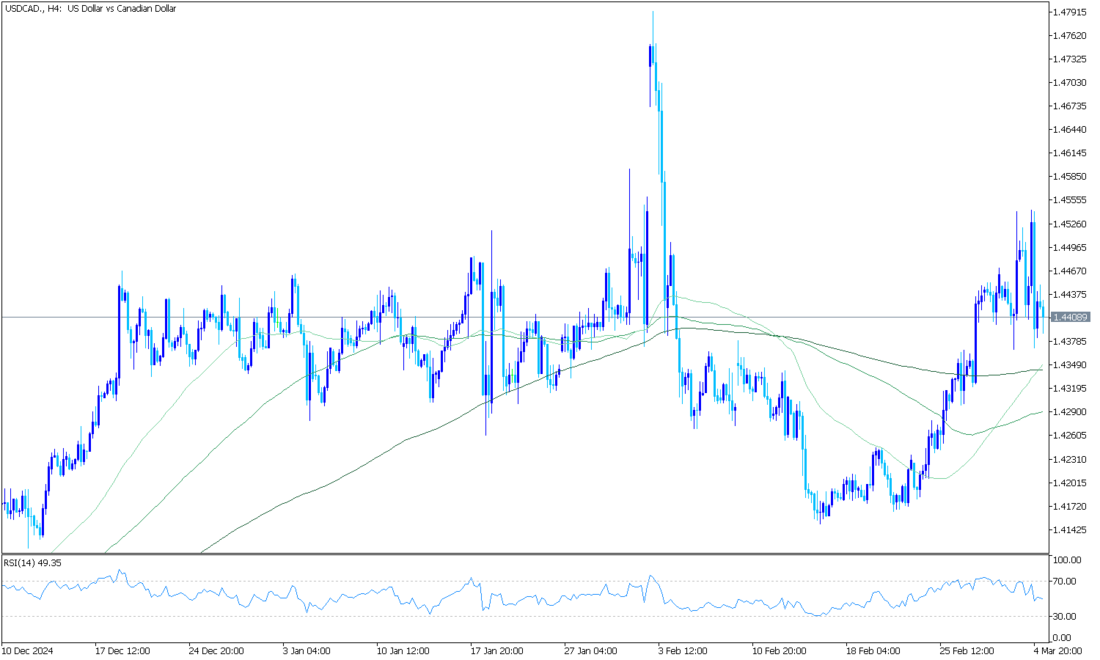Click the RSI scale value 100.00
Screen dimensions: 1100x660
point(1067,560)
